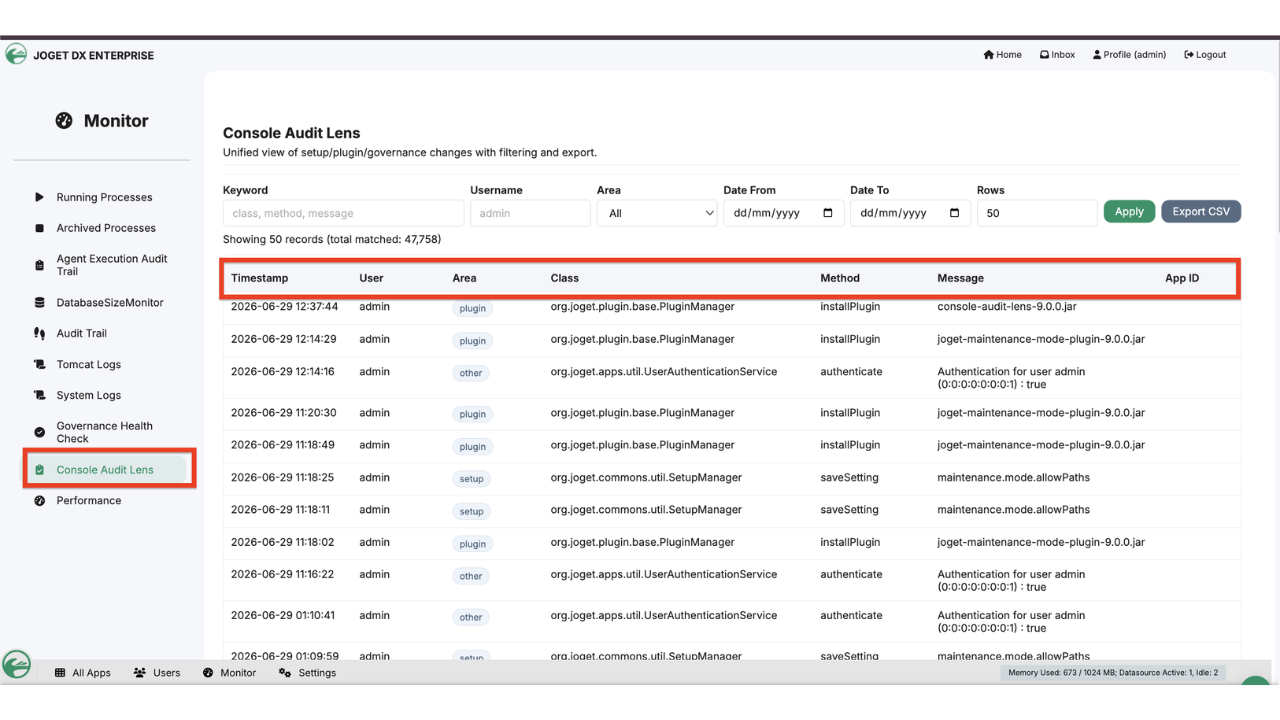The width and height of the screenshot is (1280, 720).
Task: Open calendar picker in Date To
Action: coord(955,213)
